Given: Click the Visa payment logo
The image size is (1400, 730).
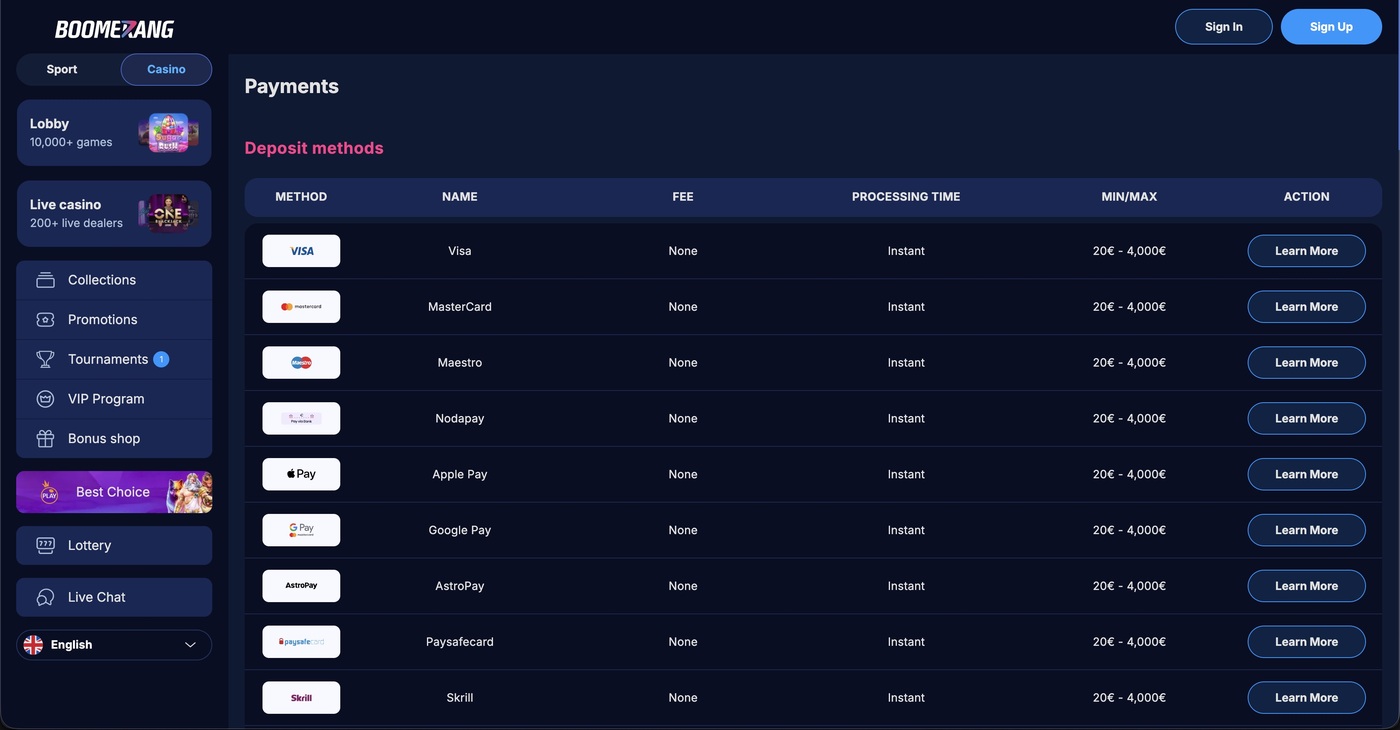Looking at the screenshot, I should click(301, 251).
